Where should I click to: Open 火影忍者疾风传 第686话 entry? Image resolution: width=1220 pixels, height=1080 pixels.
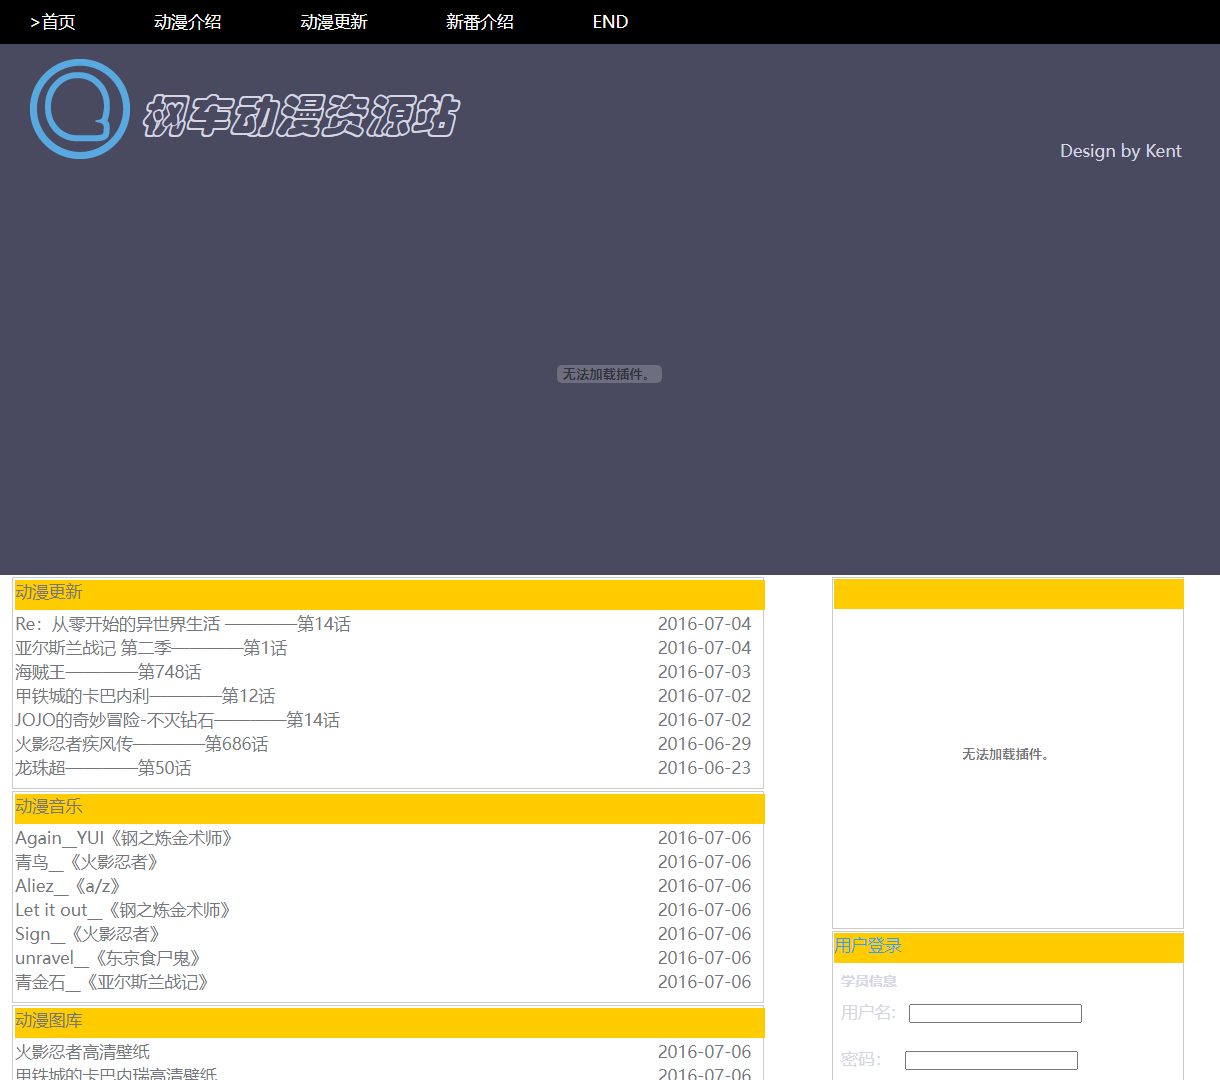click(x=141, y=744)
